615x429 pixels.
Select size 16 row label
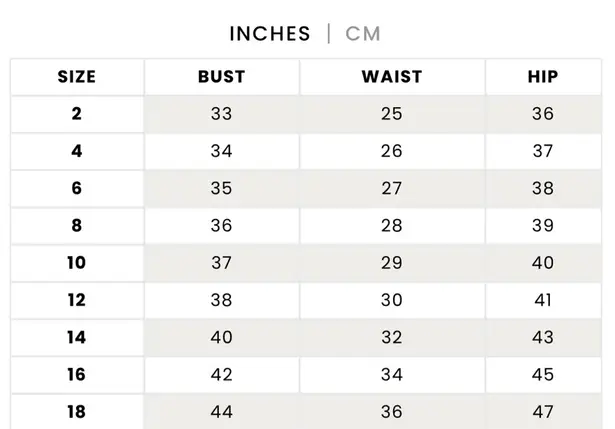coord(77,375)
